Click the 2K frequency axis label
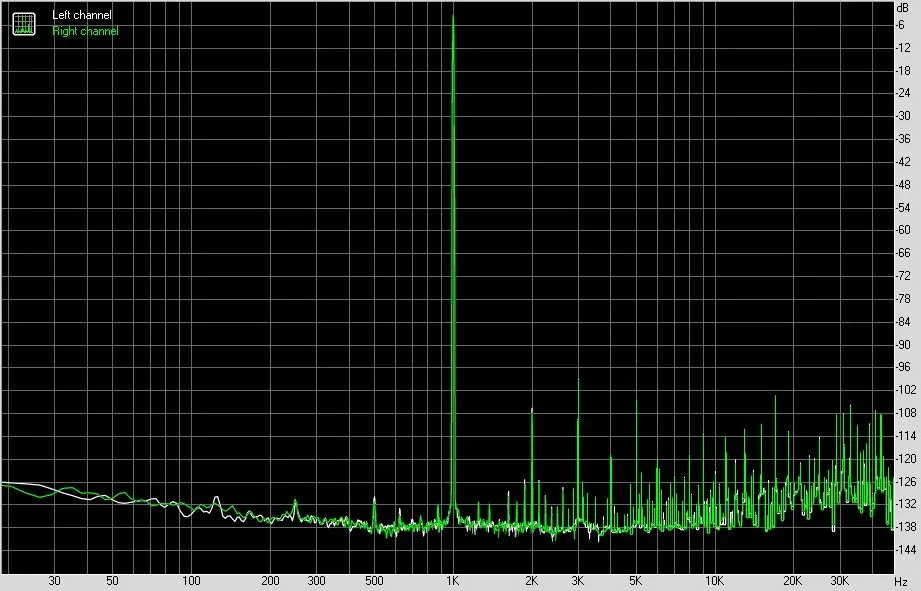Image resolution: width=921 pixels, height=591 pixels. click(532, 581)
